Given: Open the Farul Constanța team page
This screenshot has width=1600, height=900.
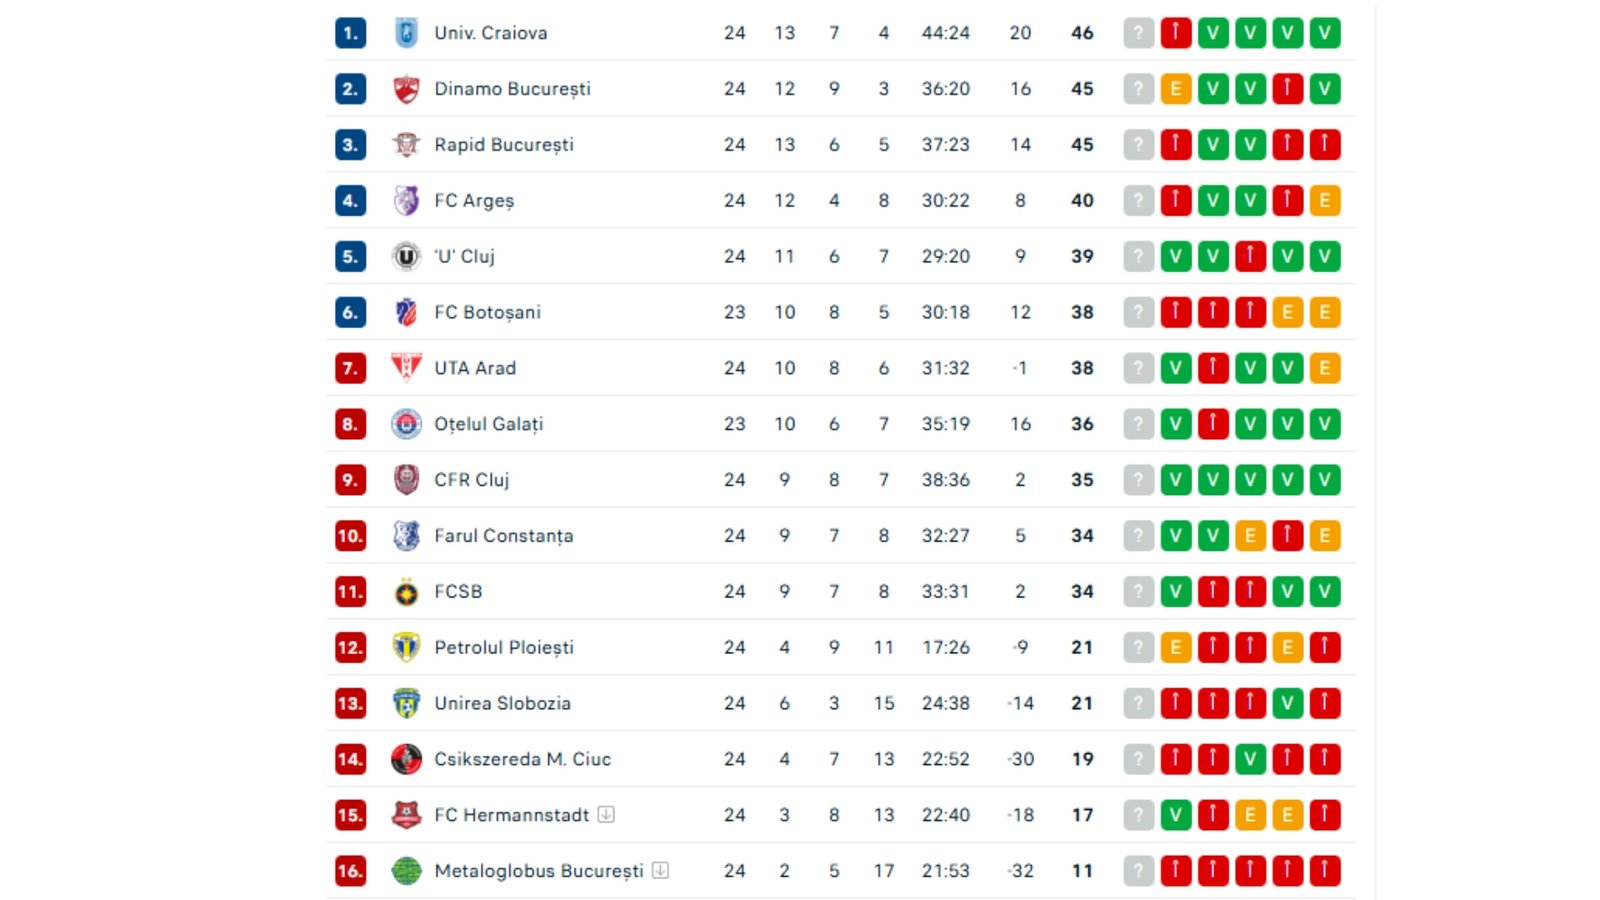Looking at the screenshot, I should tap(503, 535).
